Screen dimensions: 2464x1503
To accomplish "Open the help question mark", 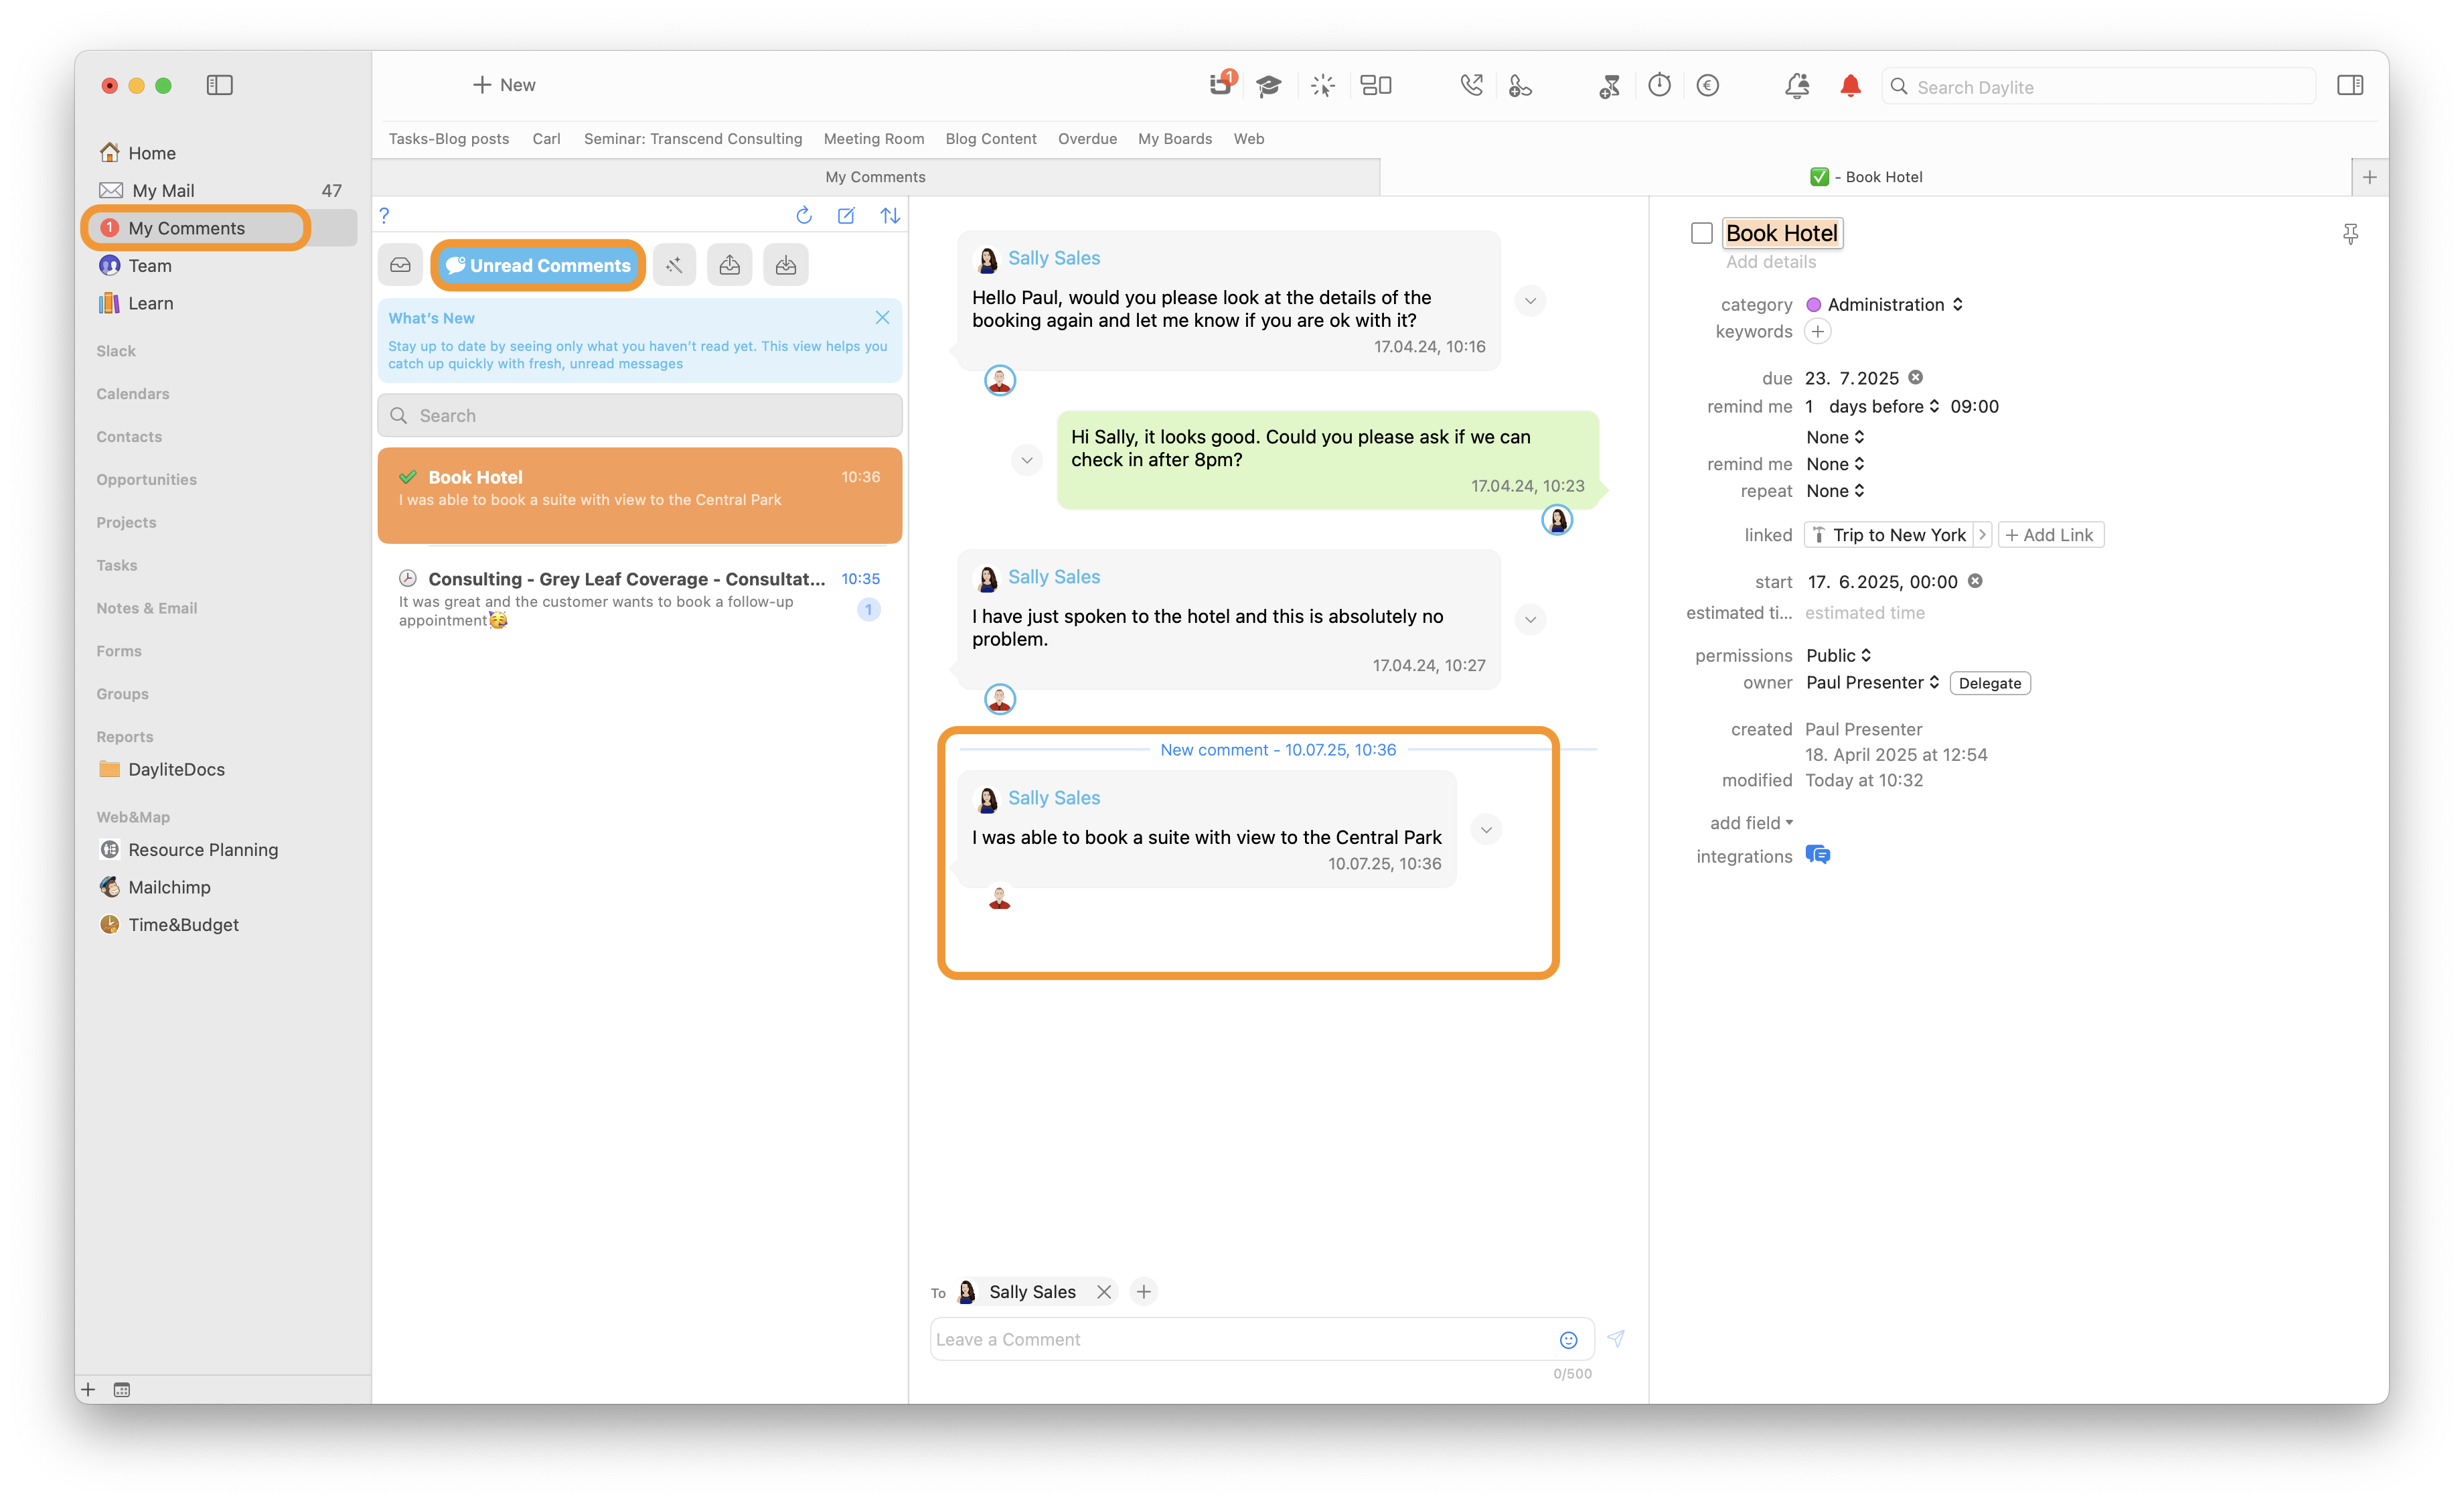I will coord(384,215).
